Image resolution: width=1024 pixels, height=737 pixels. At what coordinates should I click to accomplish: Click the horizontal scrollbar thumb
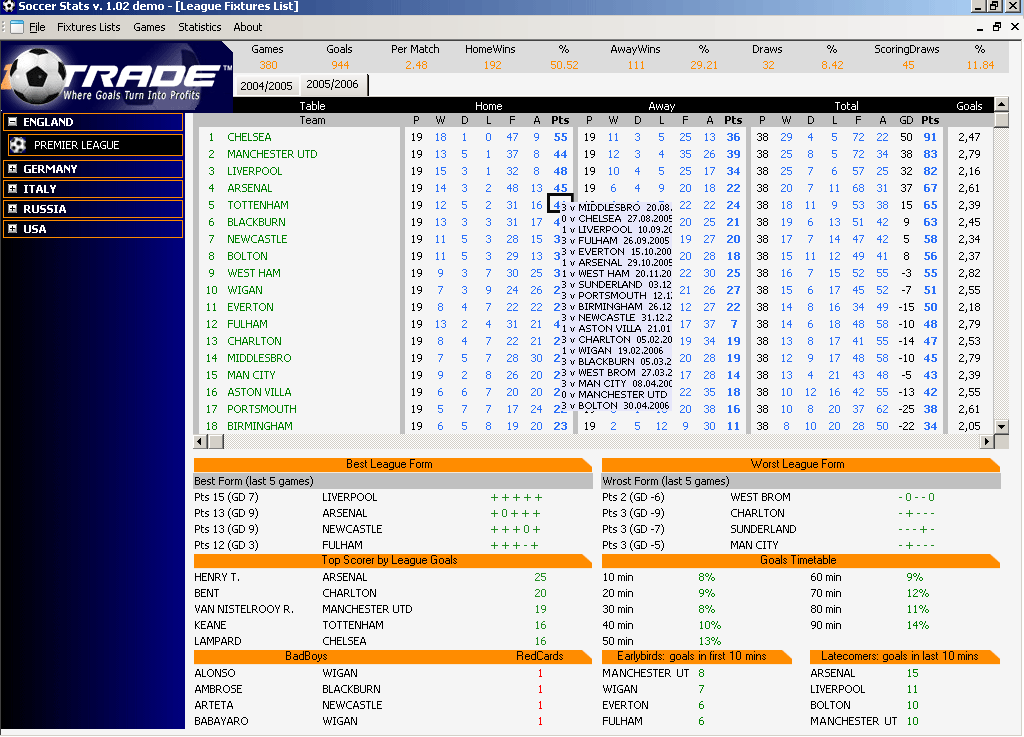[216, 442]
